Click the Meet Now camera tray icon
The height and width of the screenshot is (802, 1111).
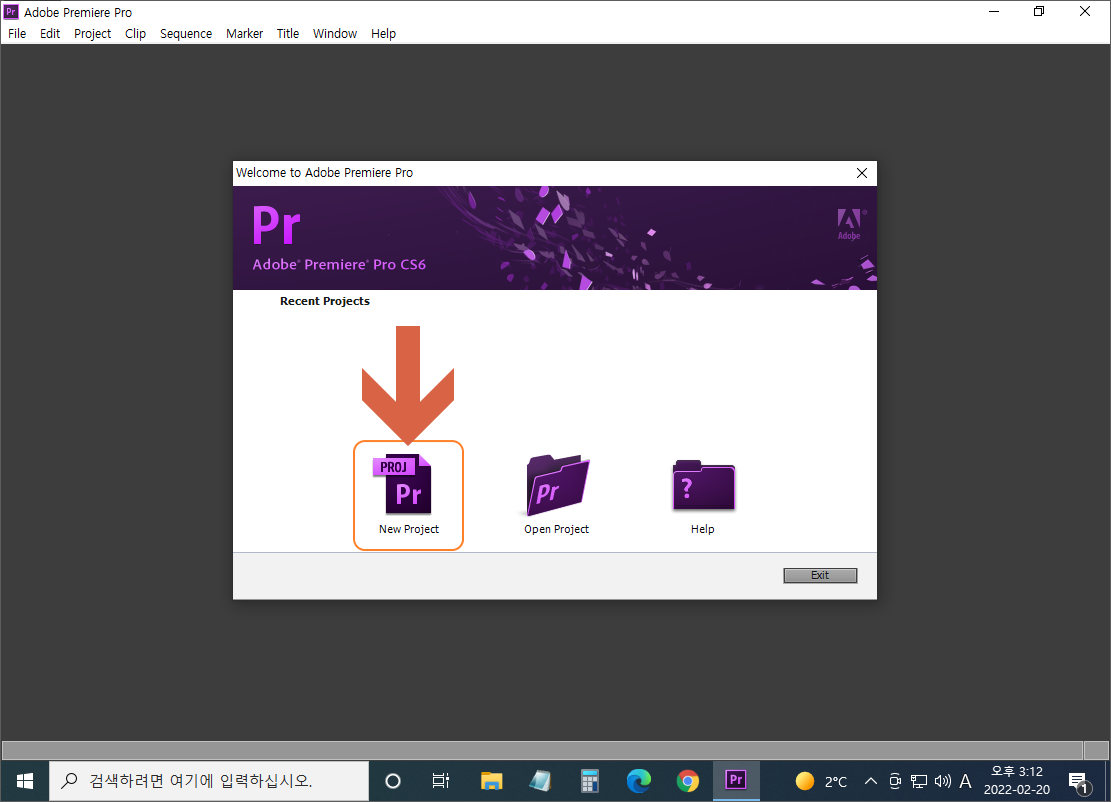click(895, 781)
